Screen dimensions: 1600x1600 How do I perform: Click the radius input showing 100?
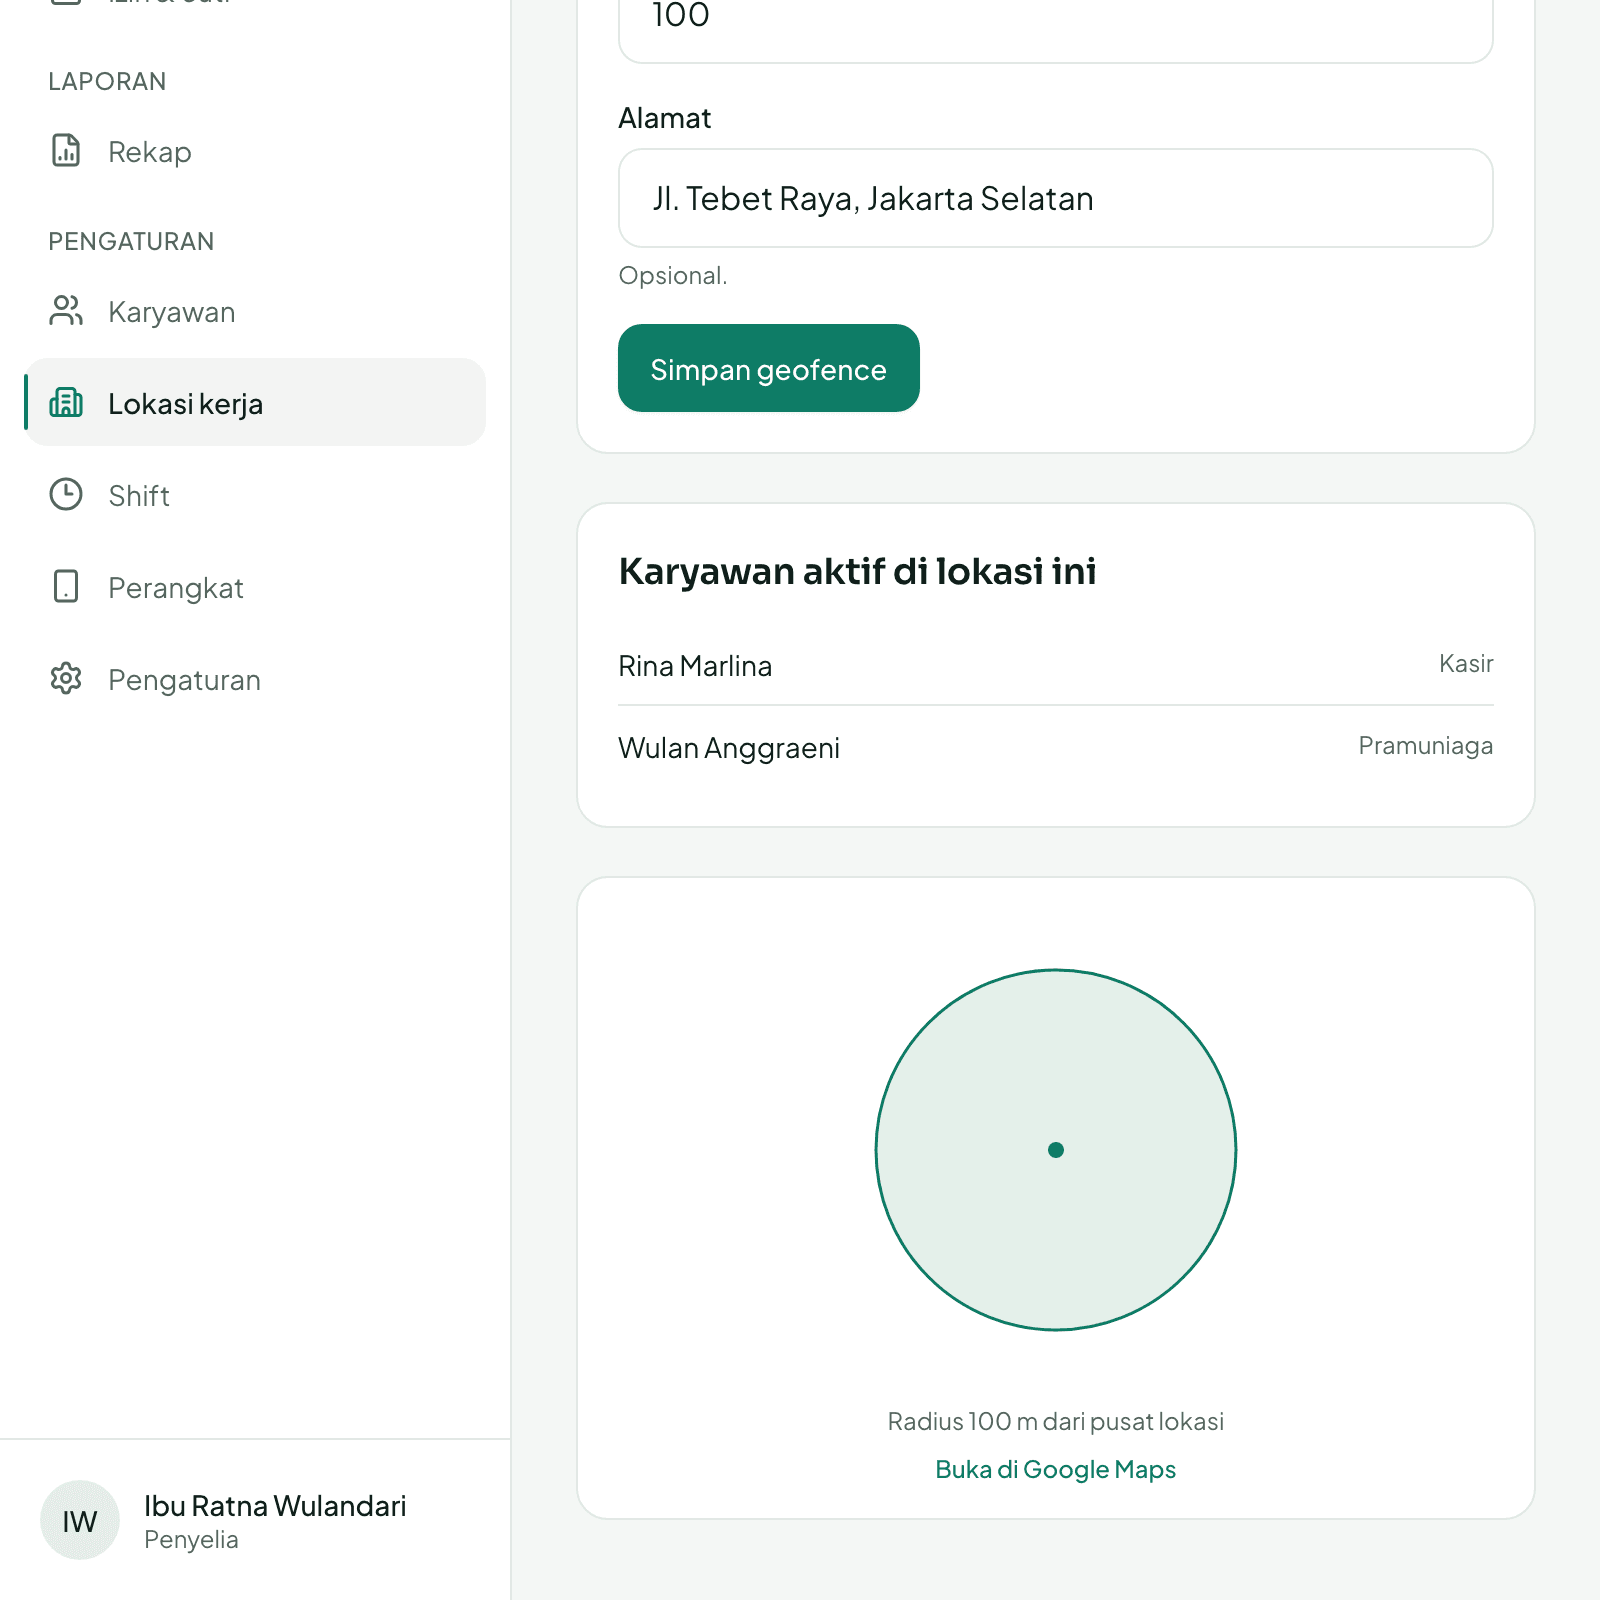tap(1056, 20)
